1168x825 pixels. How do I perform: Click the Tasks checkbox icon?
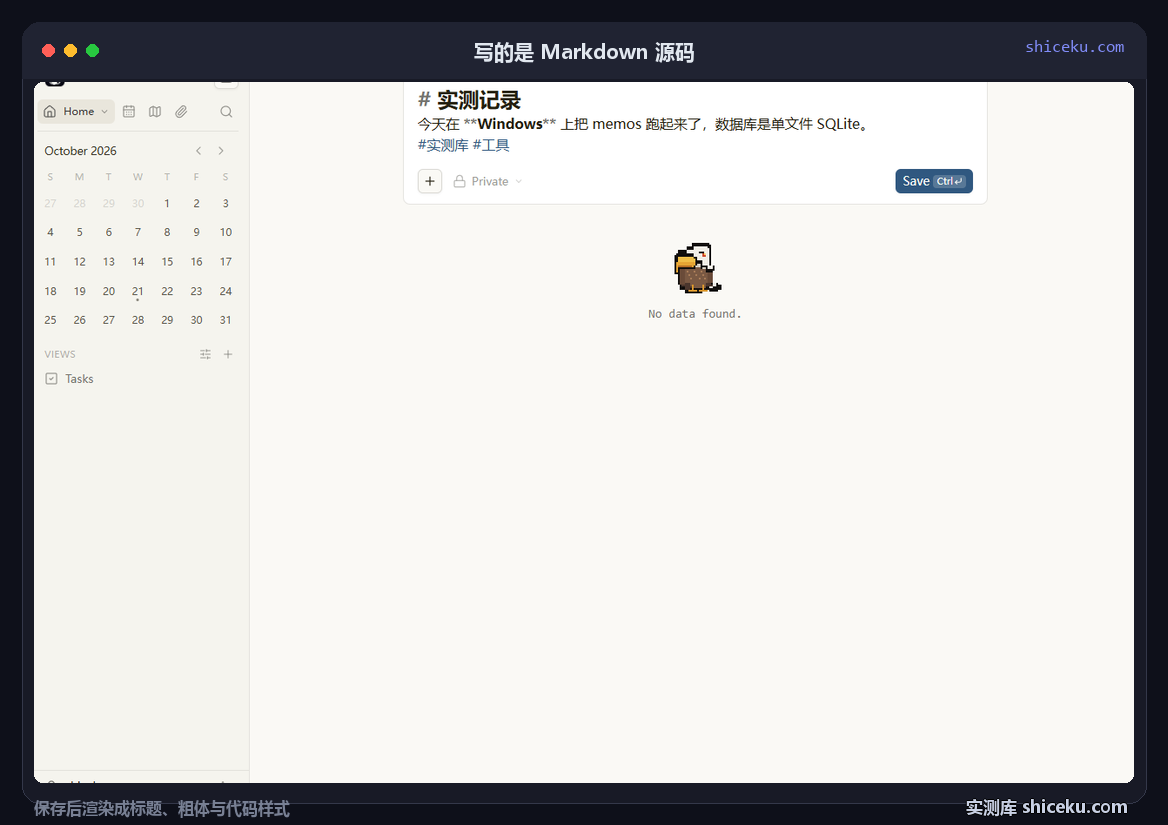(x=51, y=379)
